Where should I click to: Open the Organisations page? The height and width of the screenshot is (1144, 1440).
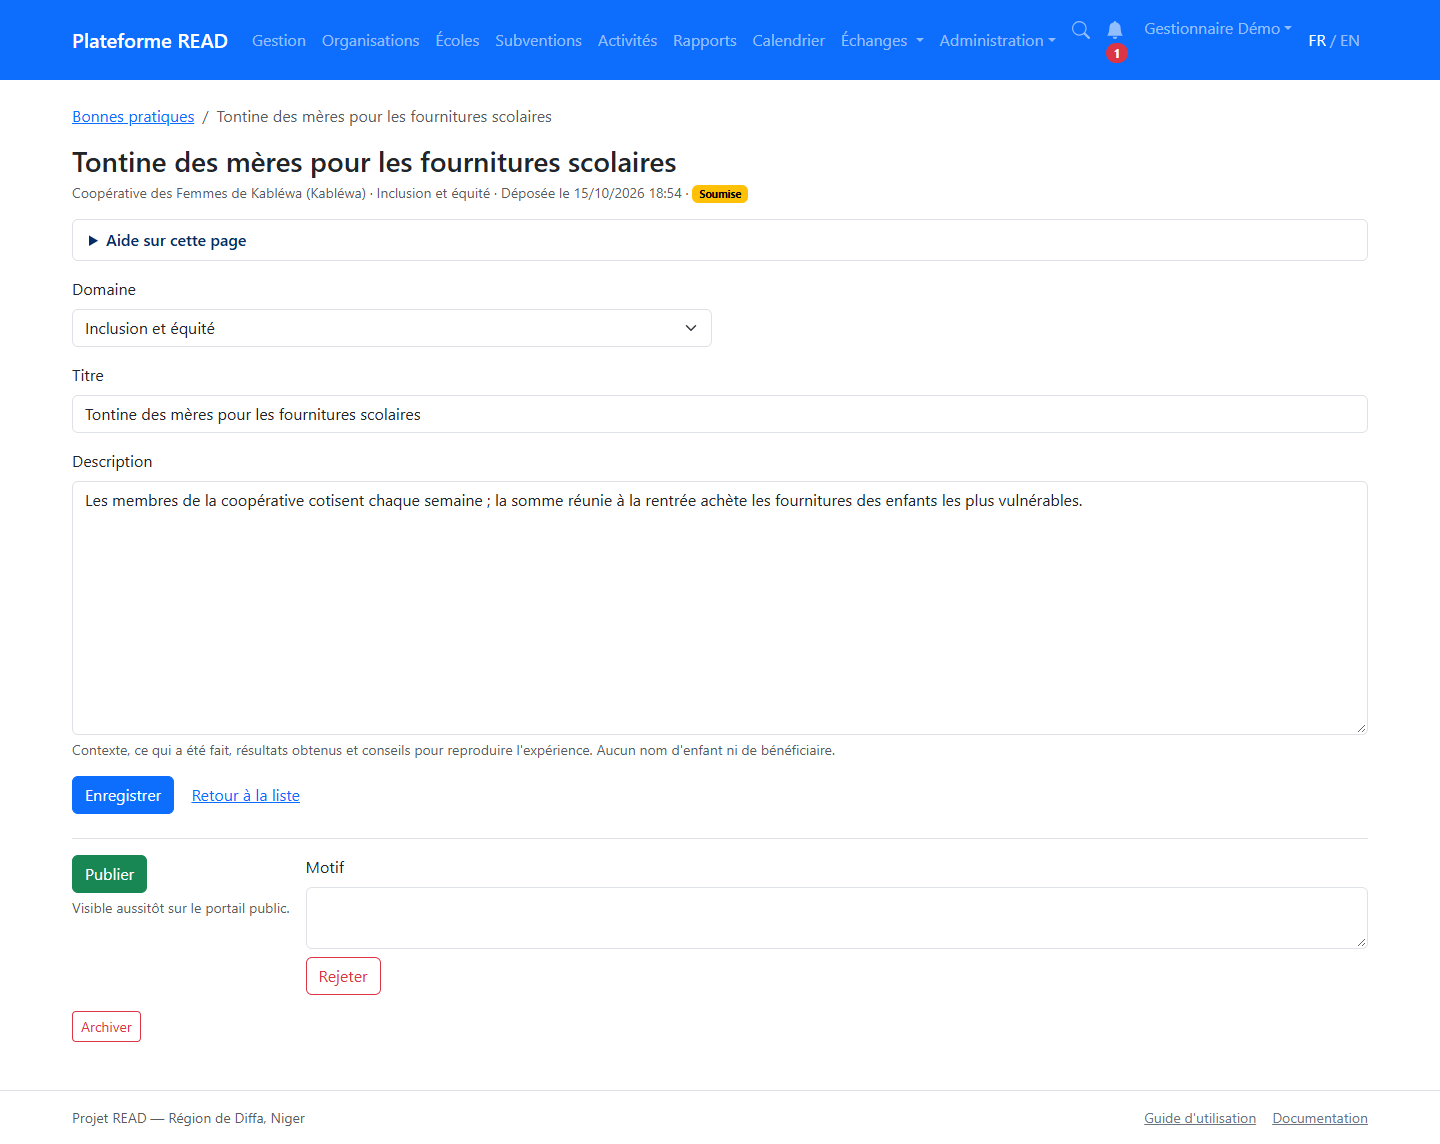371,40
